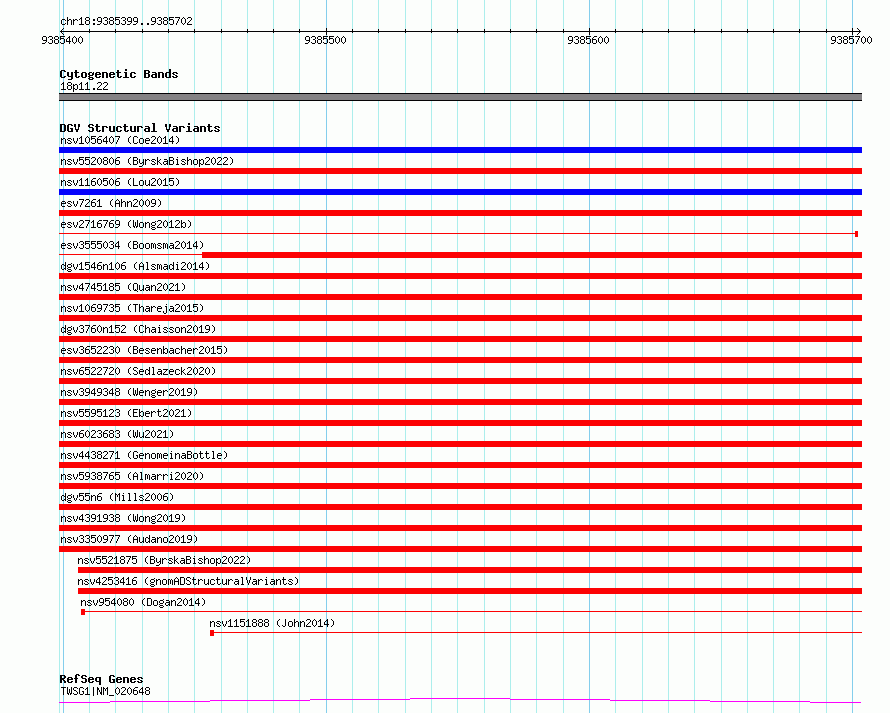890x713 pixels.
Task: Click the Cytogenetic Bands track title
Action: point(119,74)
